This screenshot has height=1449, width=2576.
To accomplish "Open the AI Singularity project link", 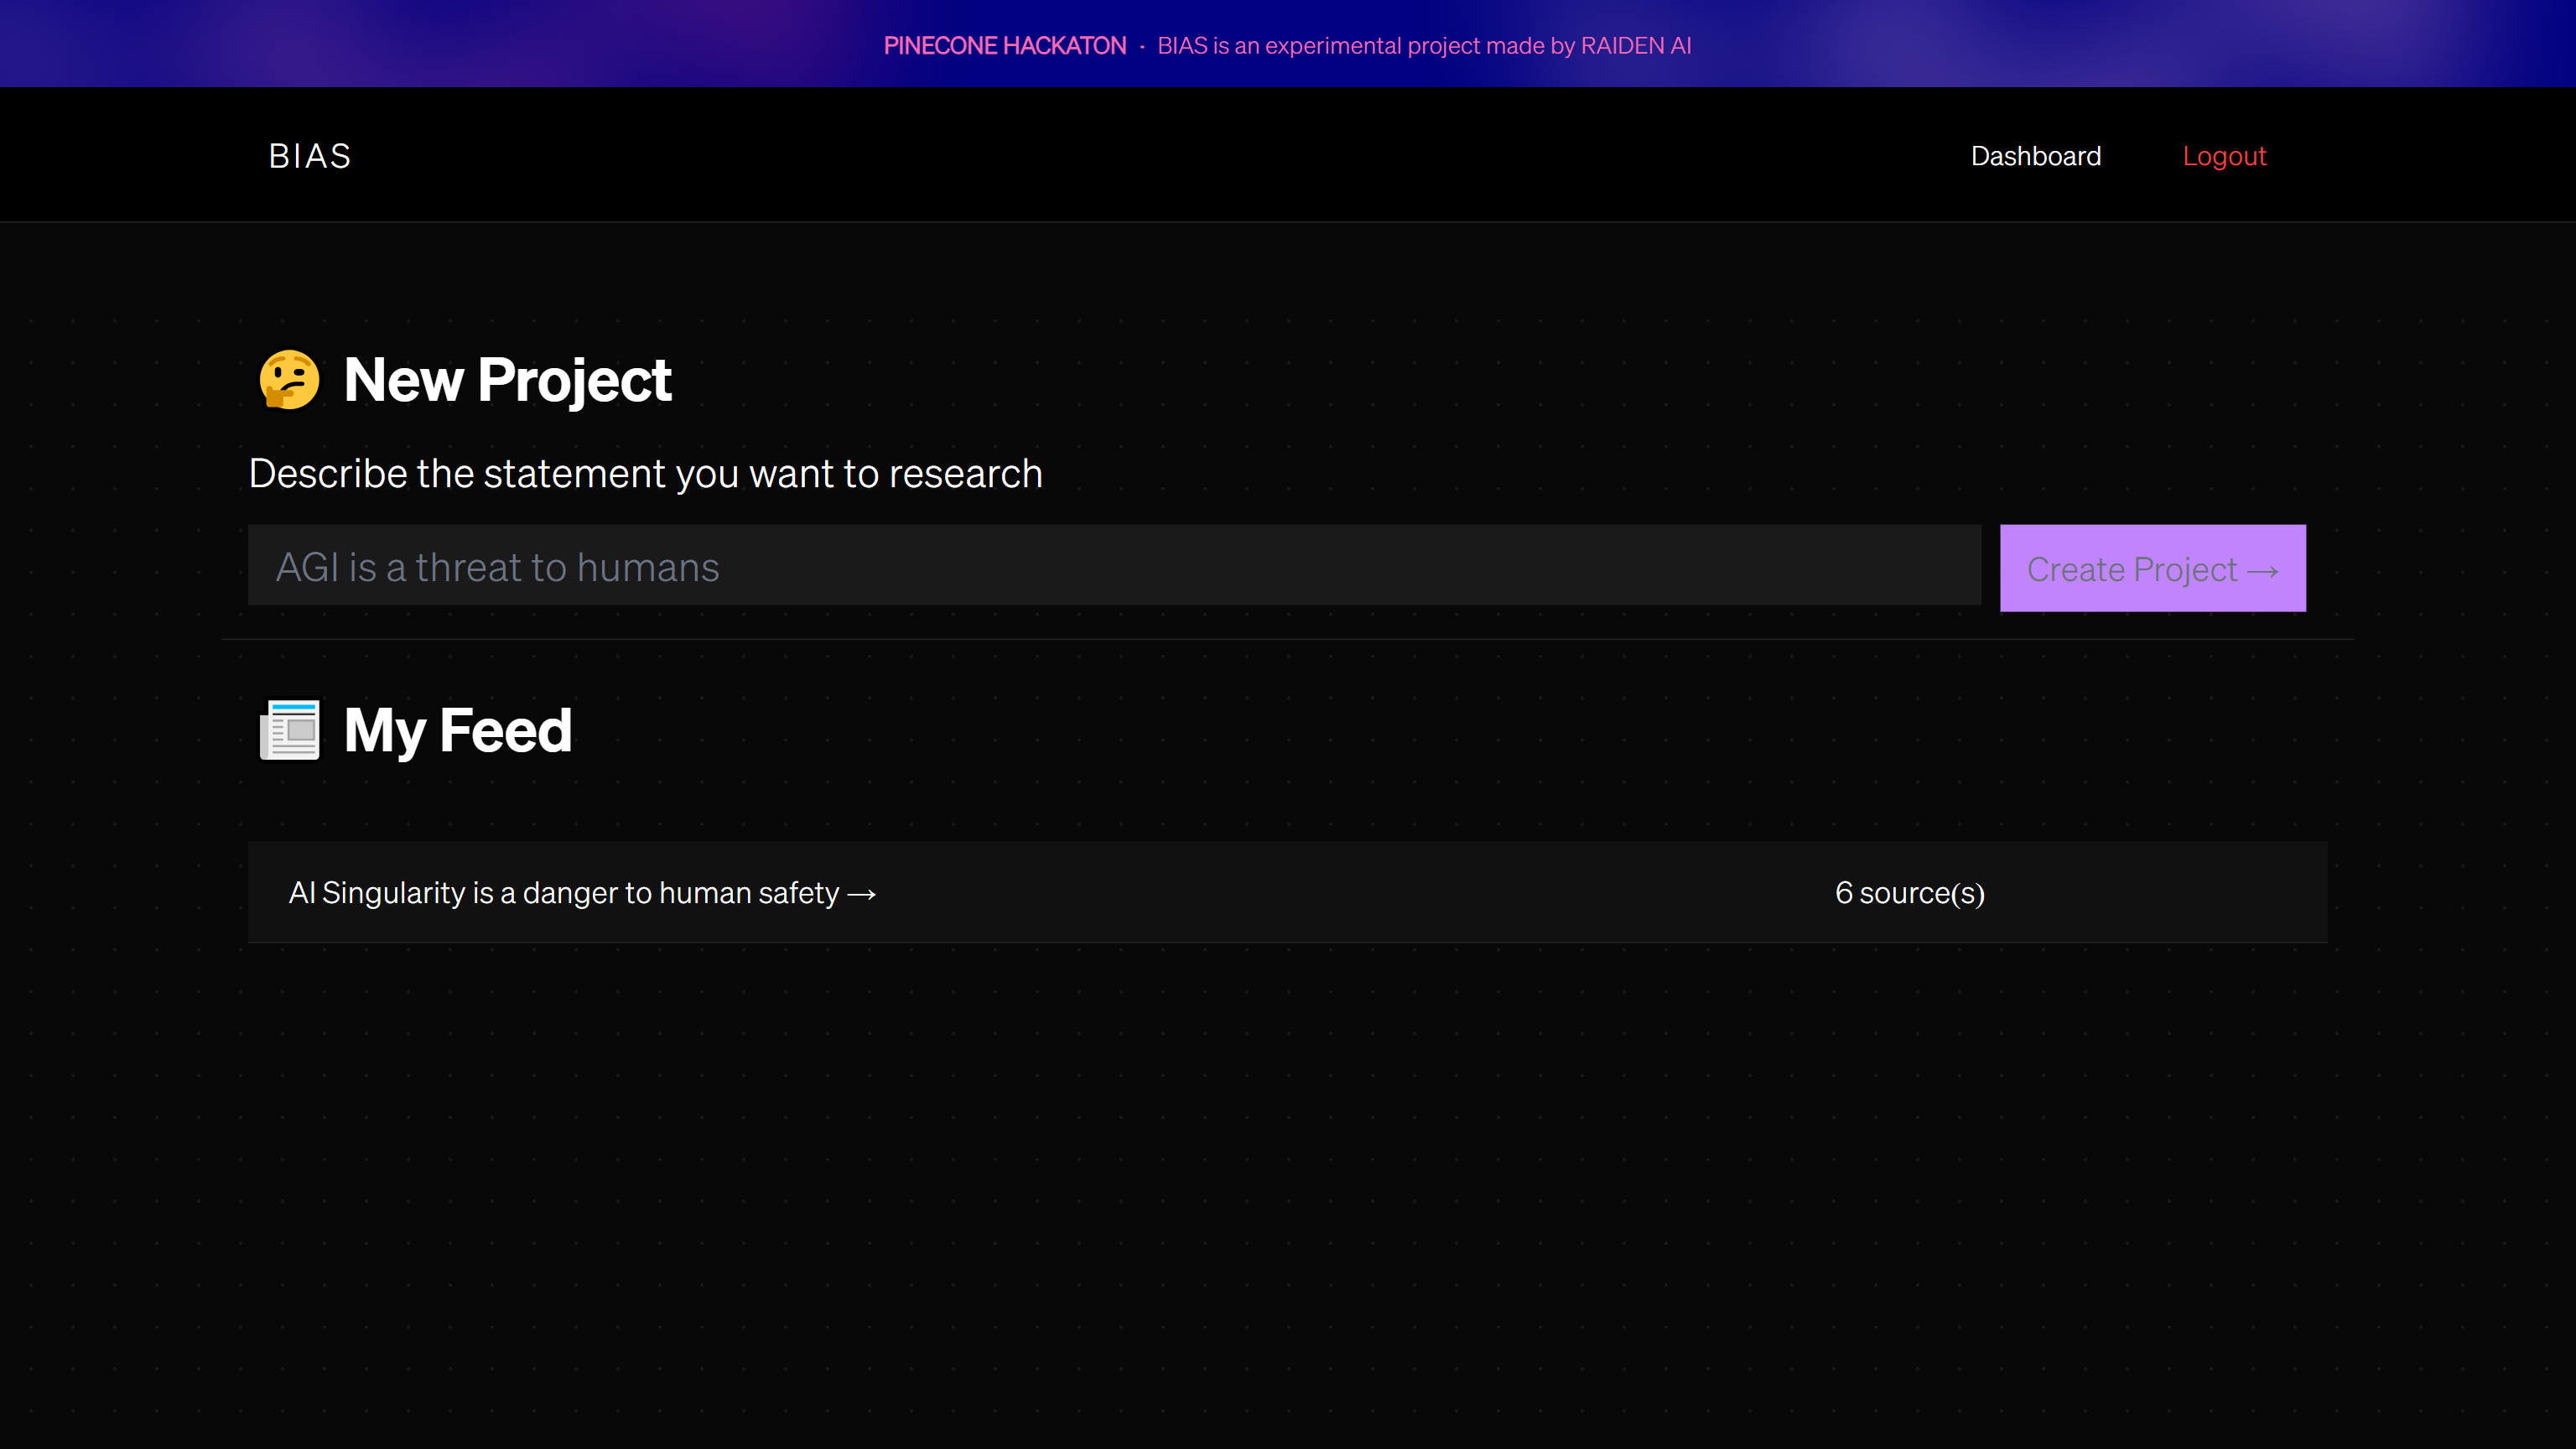I will tap(564, 892).
